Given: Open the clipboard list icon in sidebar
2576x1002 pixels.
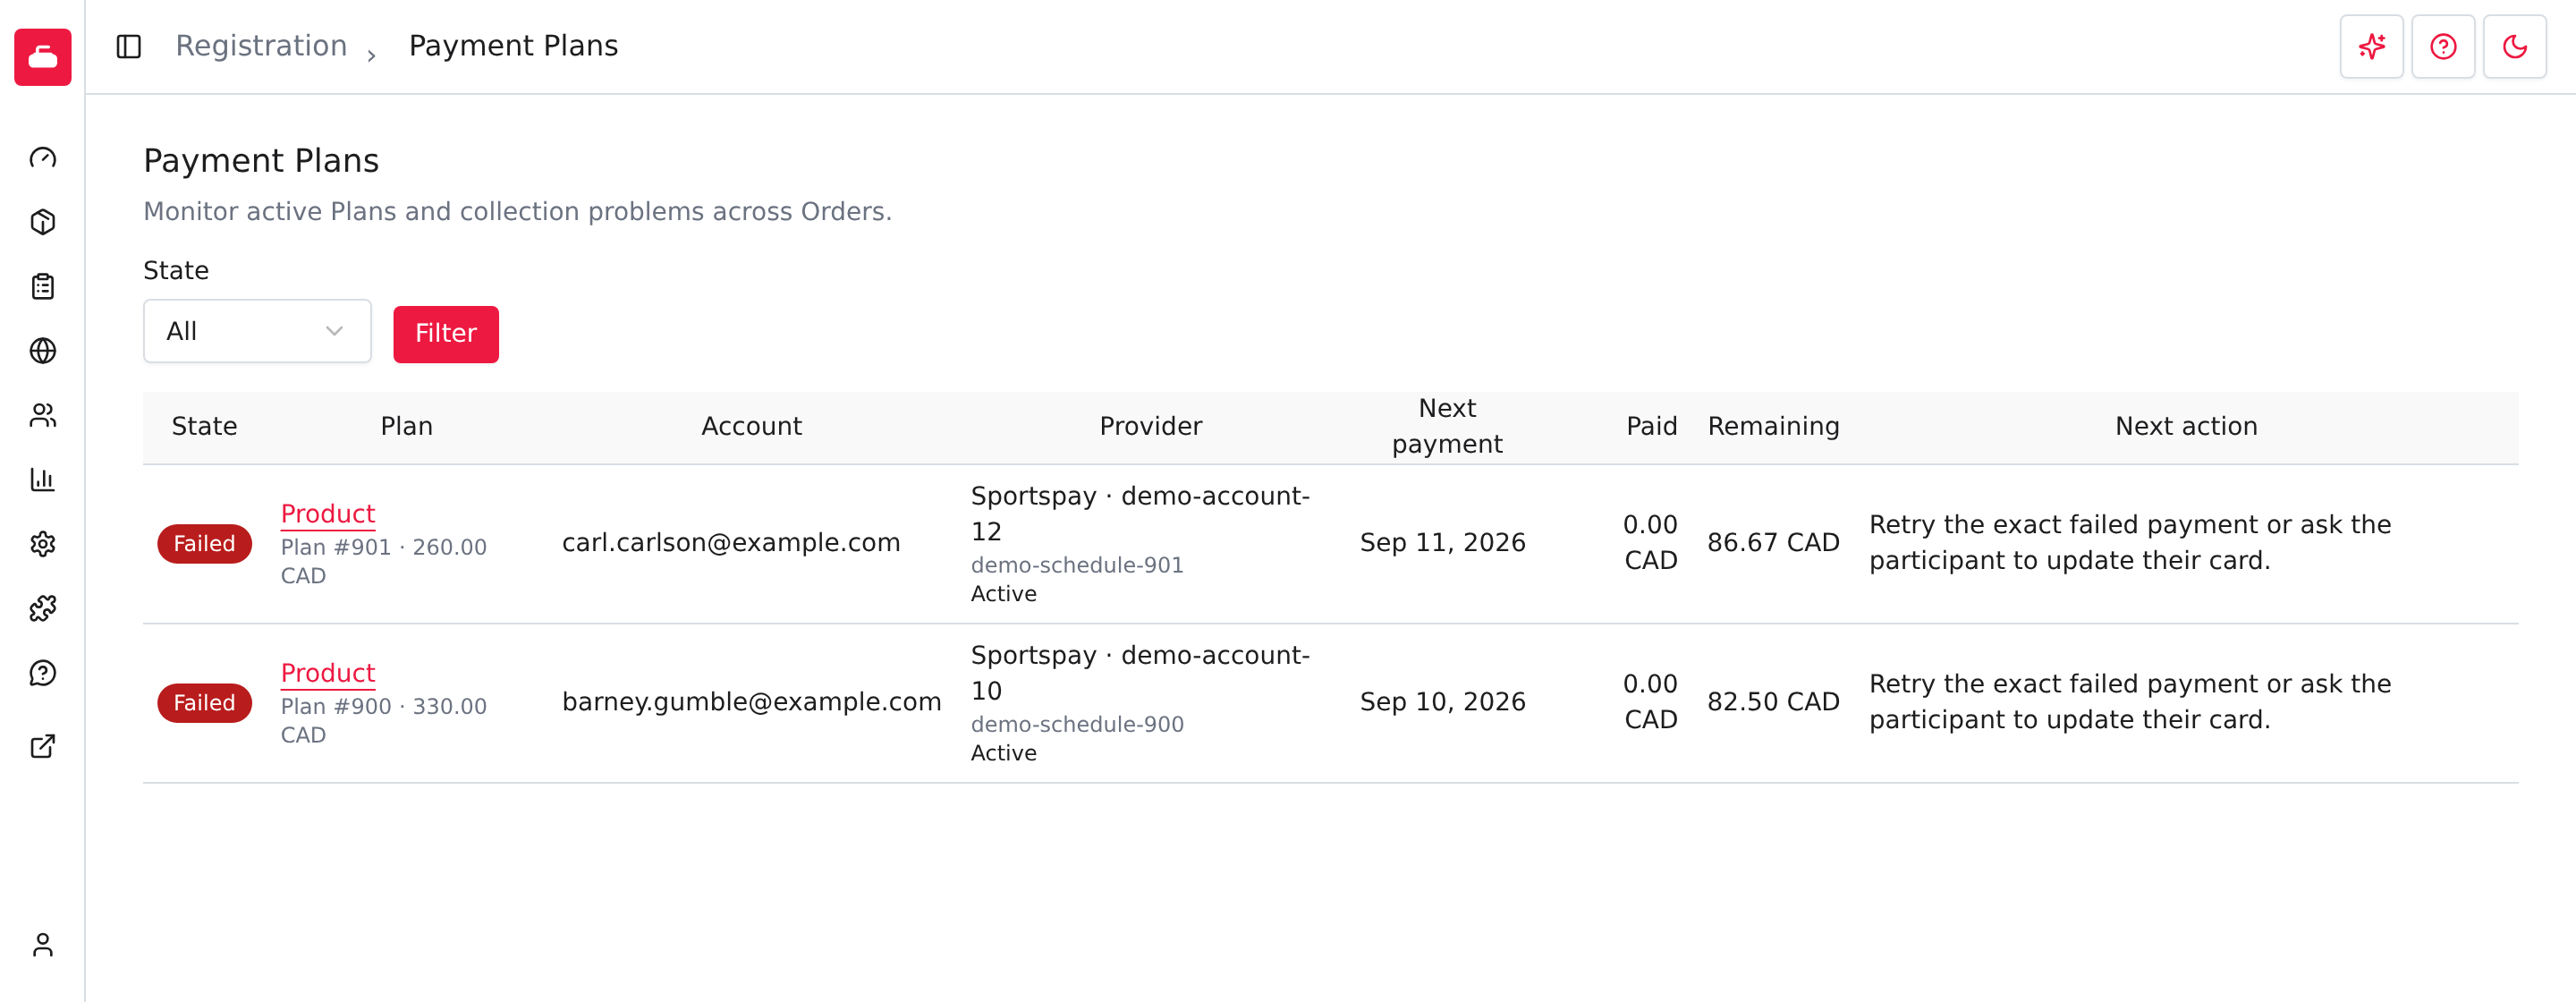Looking at the screenshot, I should pyautogui.click(x=43, y=287).
